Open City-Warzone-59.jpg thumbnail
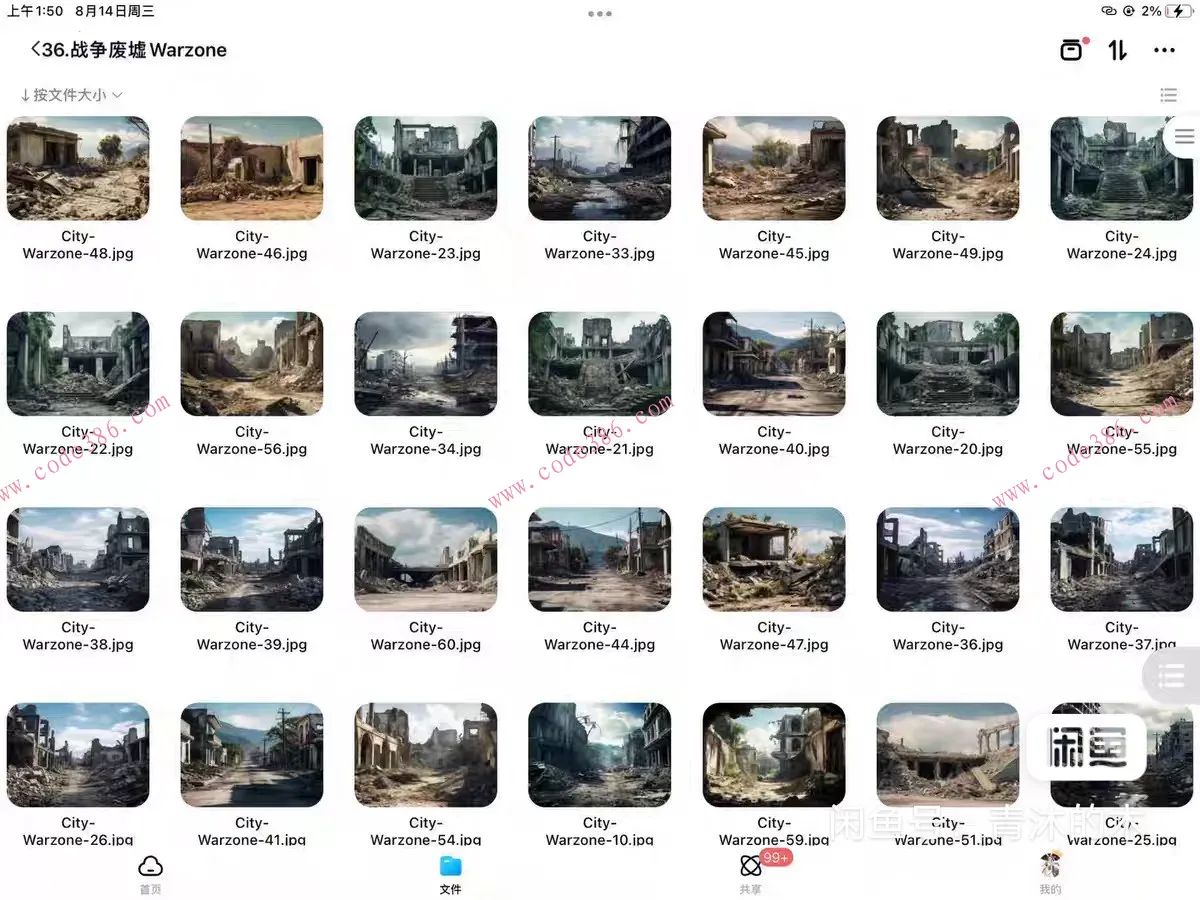1200x900 pixels. (x=774, y=755)
